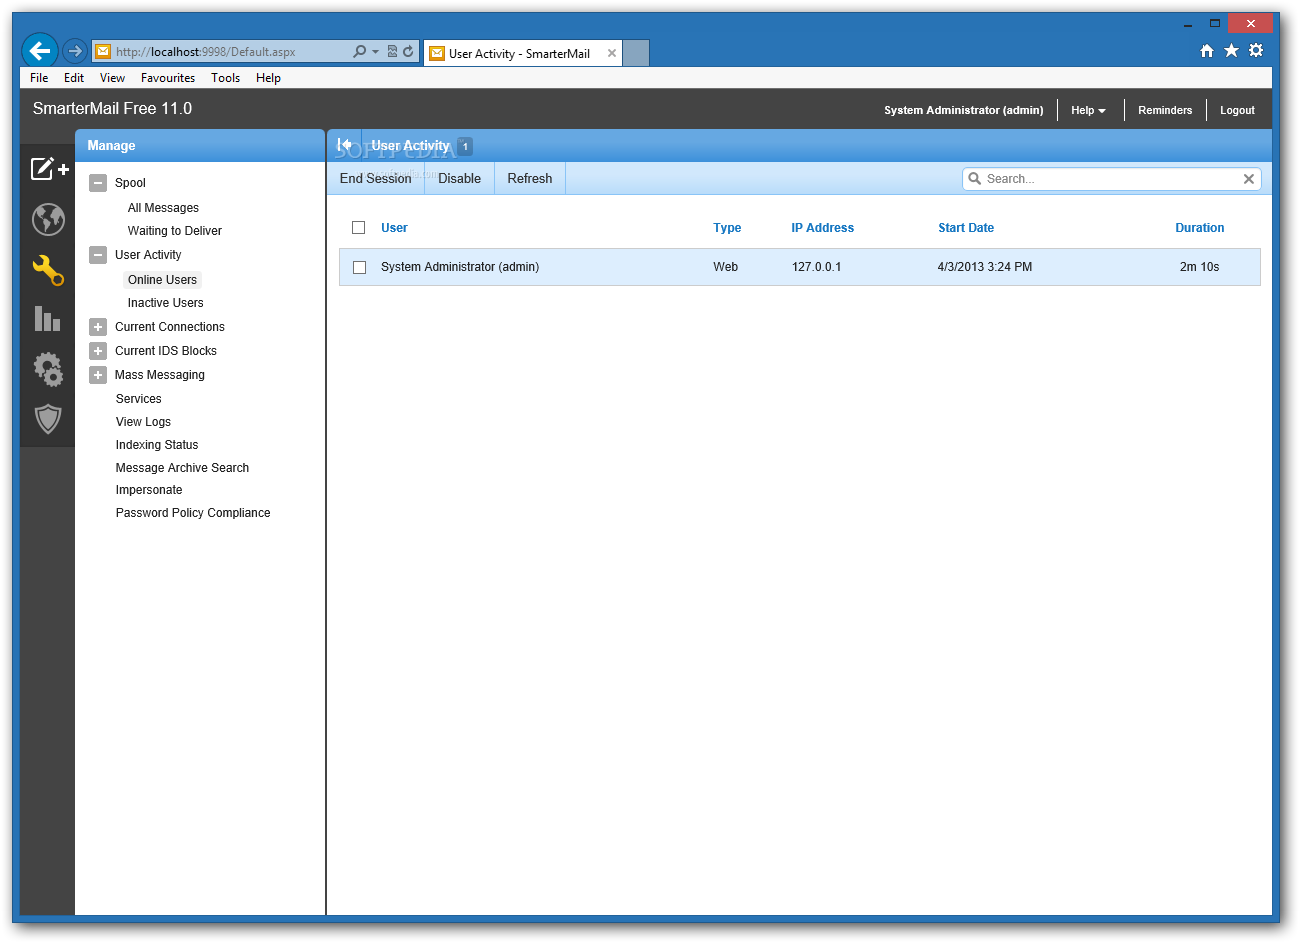1300x943 pixels.
Task: Open Indexing Status
Action: (x=157, y=445)
